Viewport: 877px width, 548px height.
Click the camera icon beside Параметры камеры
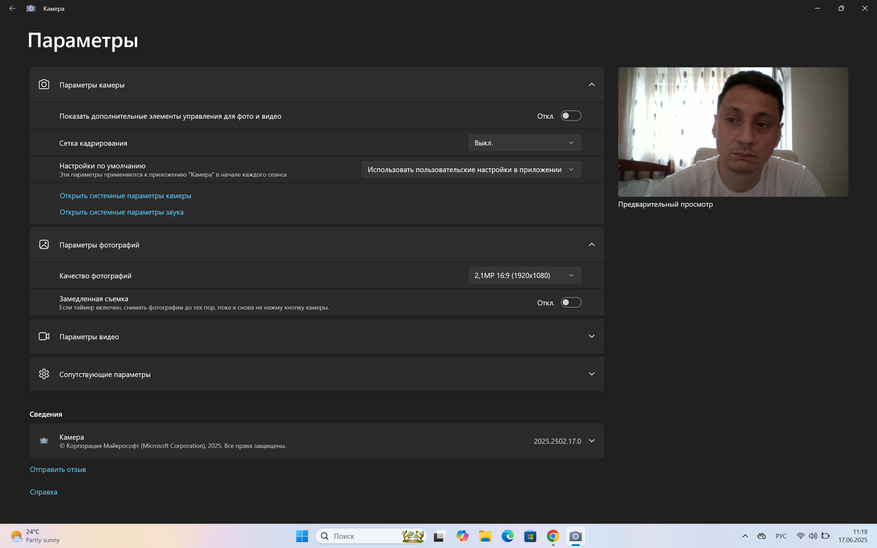click(44, 85)
